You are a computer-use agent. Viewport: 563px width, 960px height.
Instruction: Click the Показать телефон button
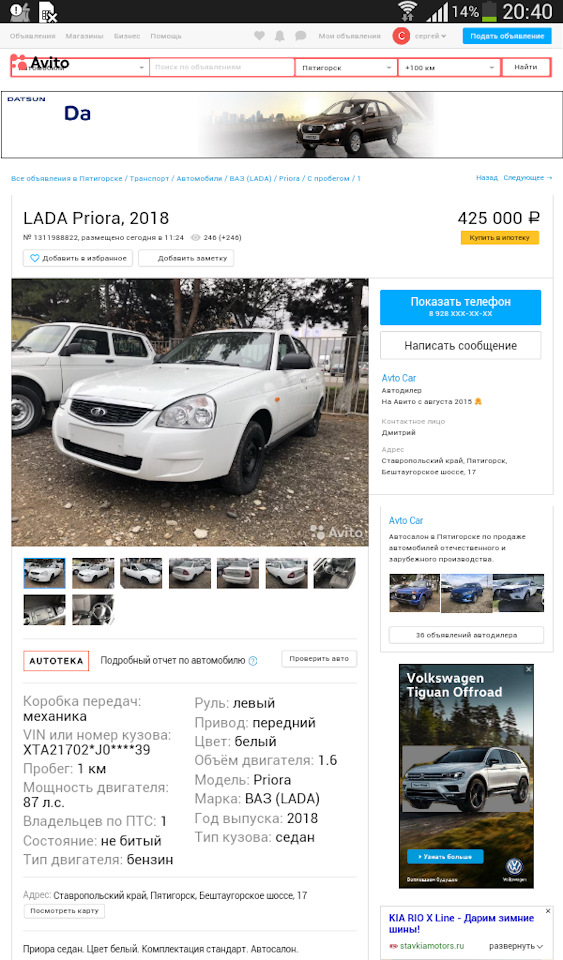click(460, 307)
